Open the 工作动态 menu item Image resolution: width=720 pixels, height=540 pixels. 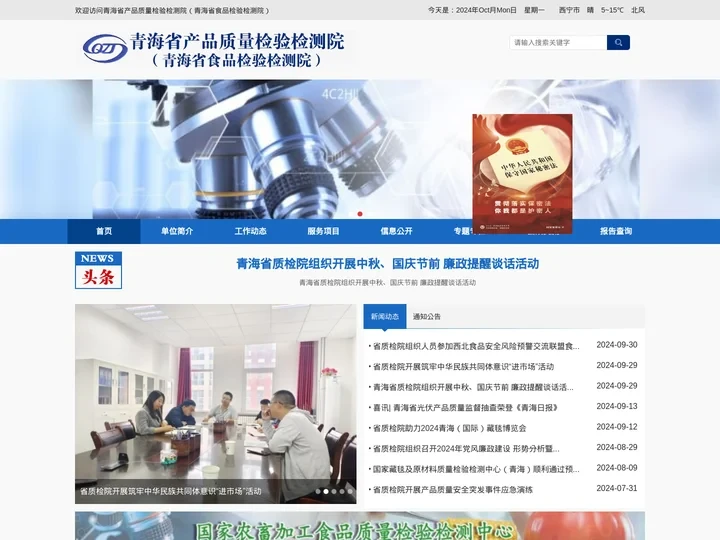click(250, 231)
